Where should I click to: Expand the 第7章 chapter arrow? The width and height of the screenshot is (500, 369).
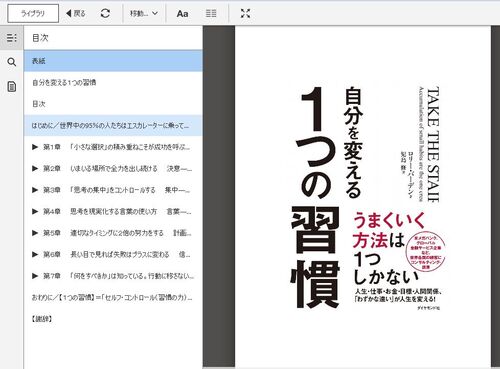[x=35, y=276]
